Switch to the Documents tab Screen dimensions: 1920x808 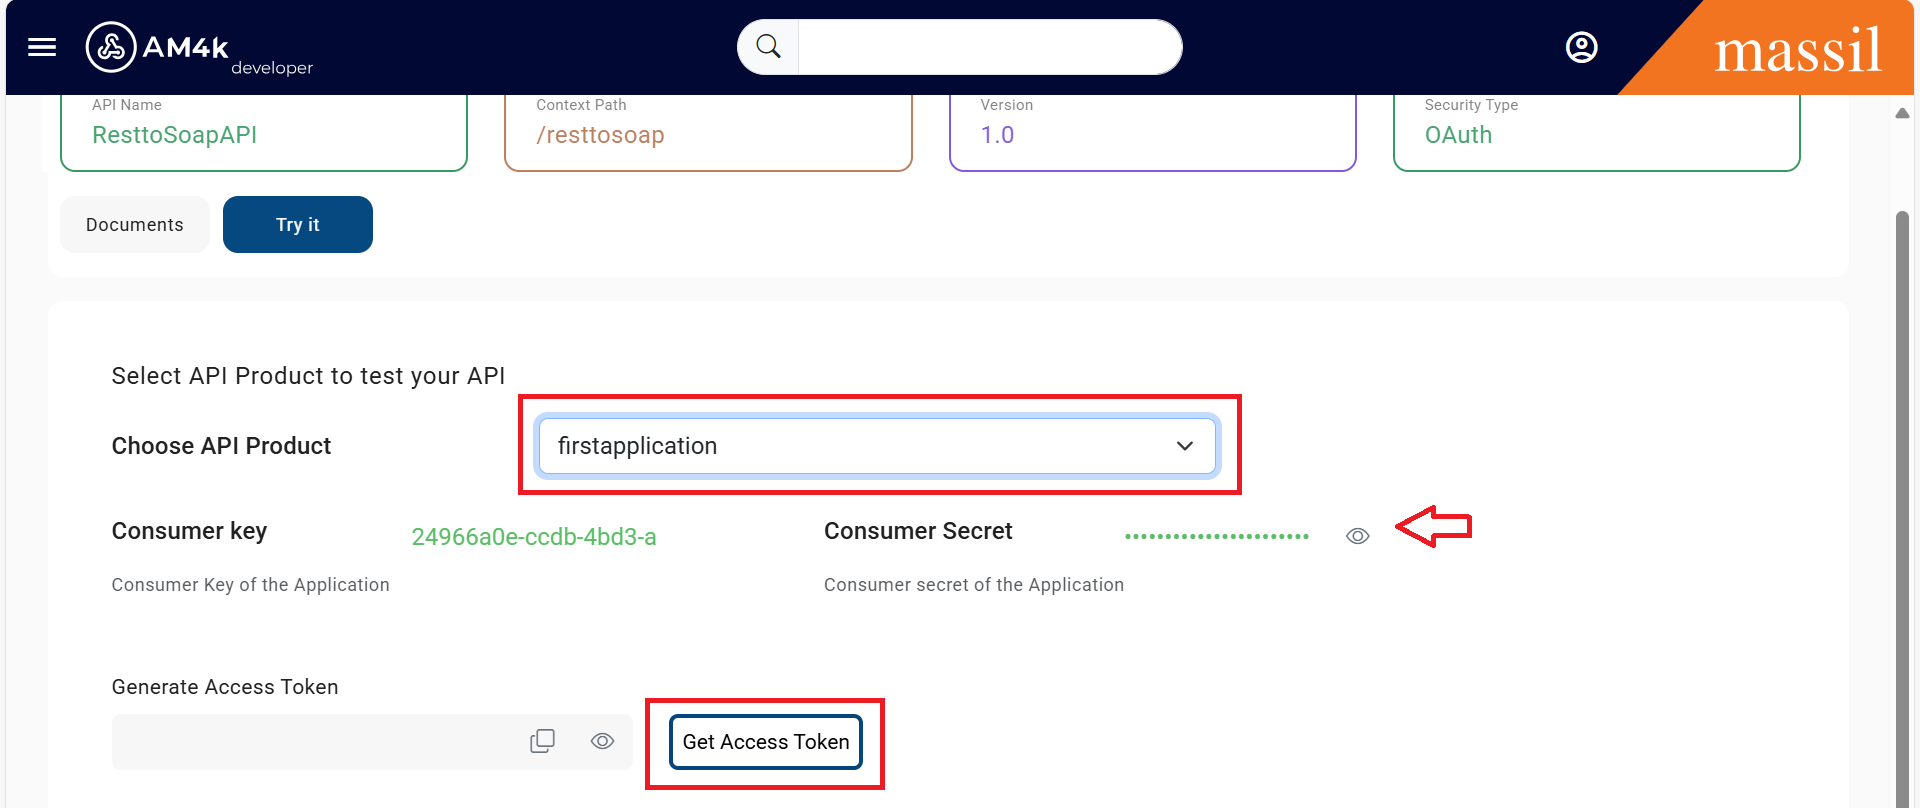(x=135, y=225)
